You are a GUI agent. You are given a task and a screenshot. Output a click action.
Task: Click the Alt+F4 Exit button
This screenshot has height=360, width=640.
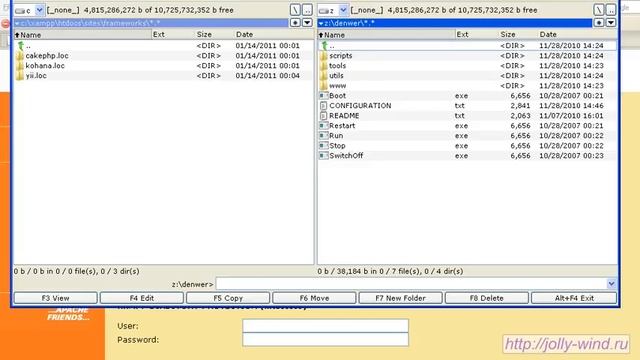(574, 298)
